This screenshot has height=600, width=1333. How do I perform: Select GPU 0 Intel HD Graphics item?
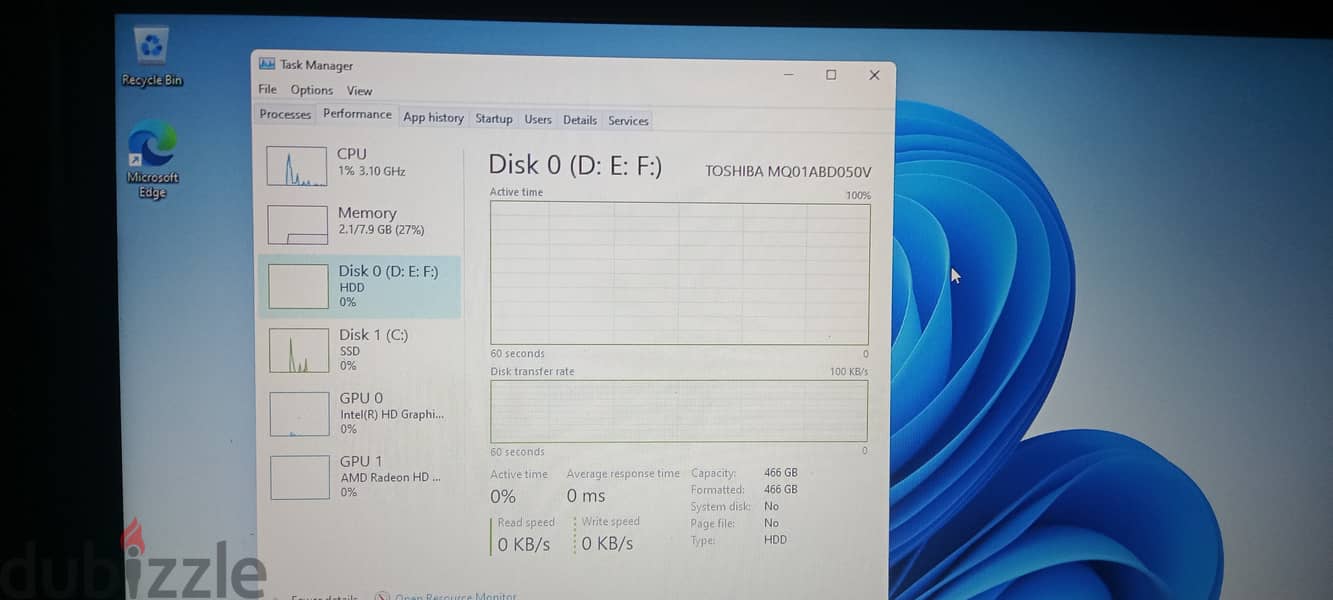click(361, 413)
